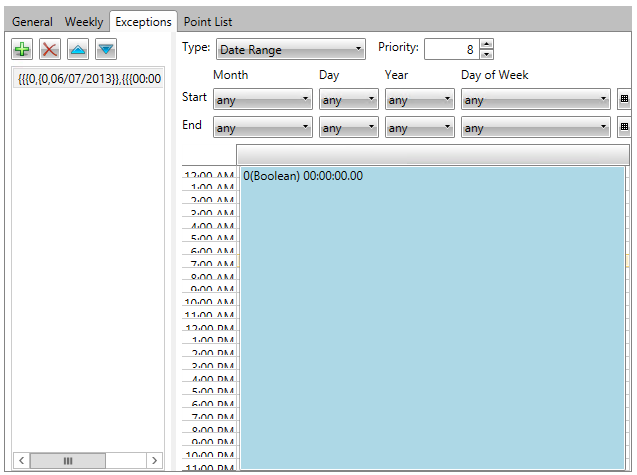This screenshot has height=475, width=637.
Task: Switch to the General tab
Action: click(33, 21)
